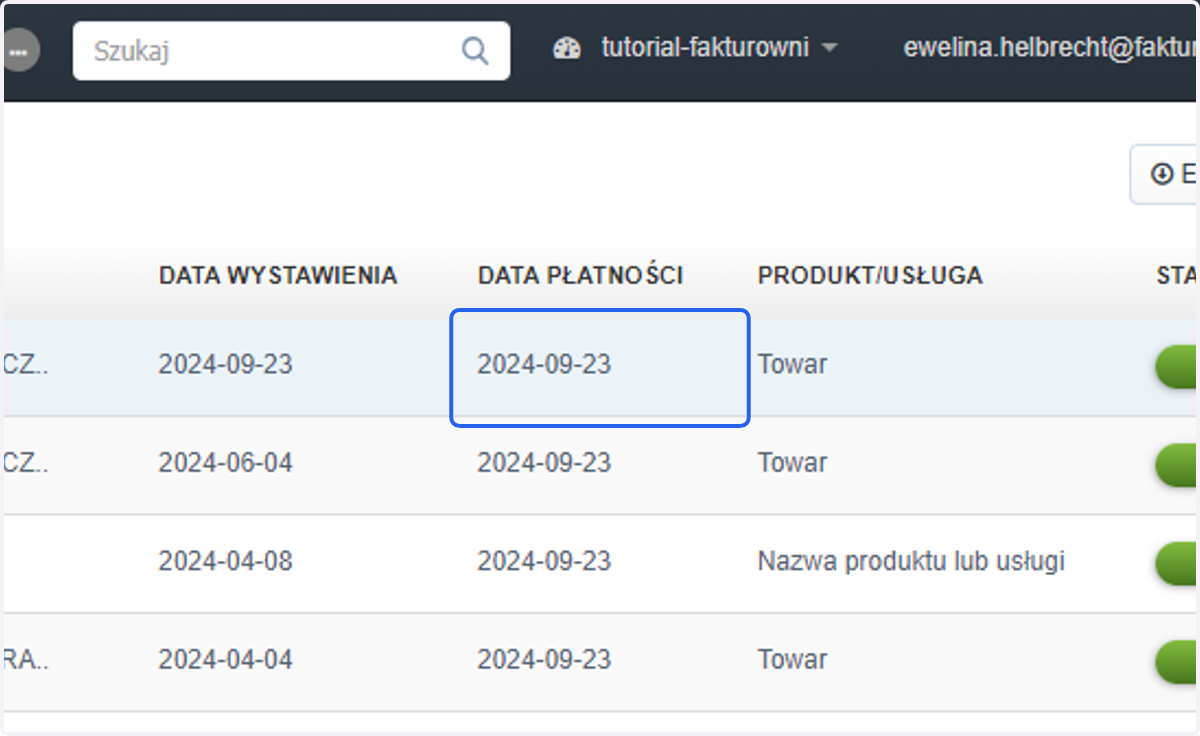Click the dashboard gauge icon
This screenshot has height=736, width=1200.
pos(567,48)
